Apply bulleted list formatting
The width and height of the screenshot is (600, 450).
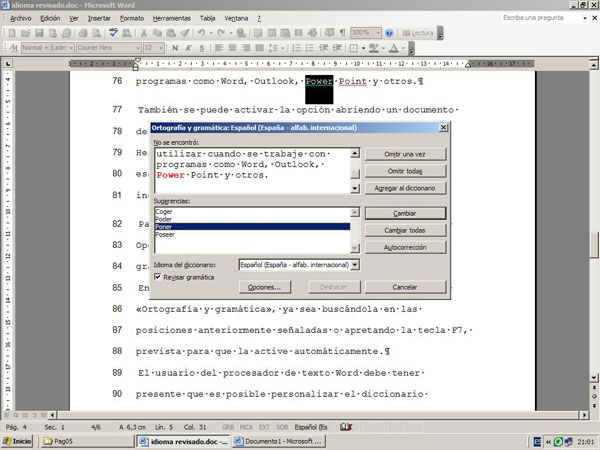[310, 48]
